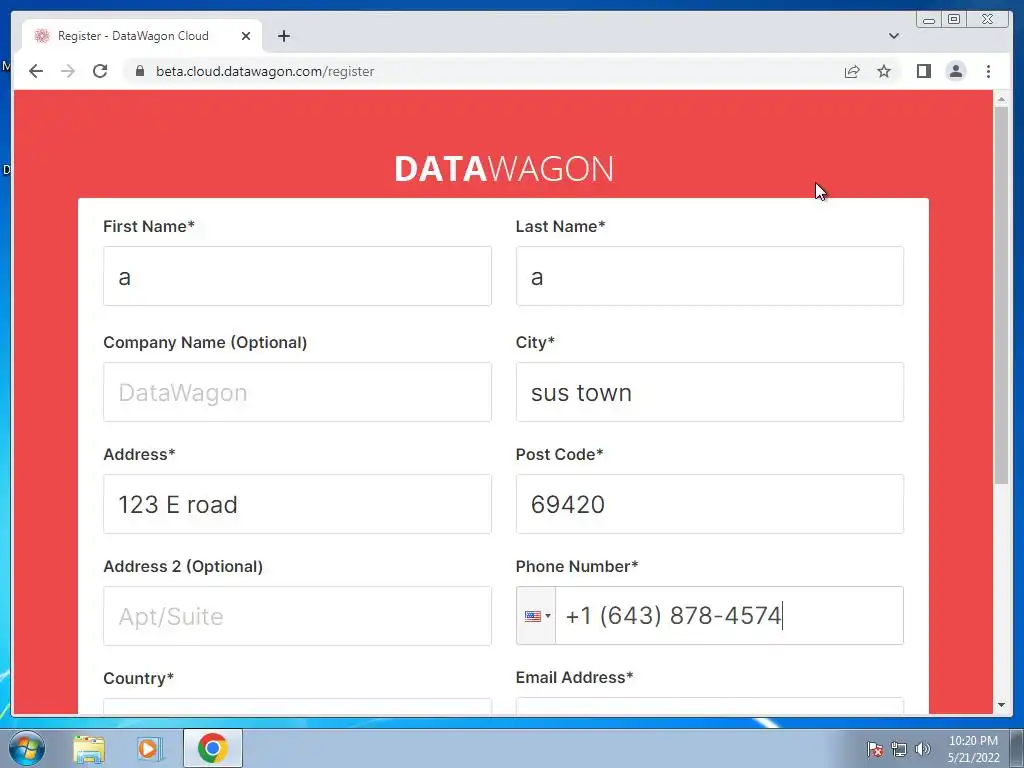This screenshot has height=768, width=1024.
Task: Click the Chrome taskbar icon
Action: pos(213,748)
